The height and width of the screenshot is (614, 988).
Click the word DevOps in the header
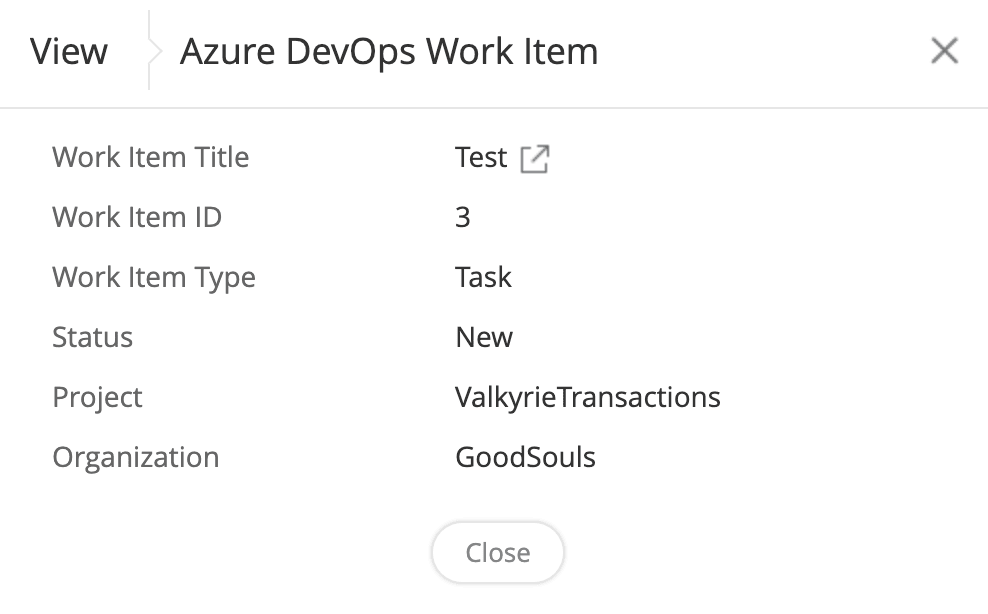(x=350, y=51)
